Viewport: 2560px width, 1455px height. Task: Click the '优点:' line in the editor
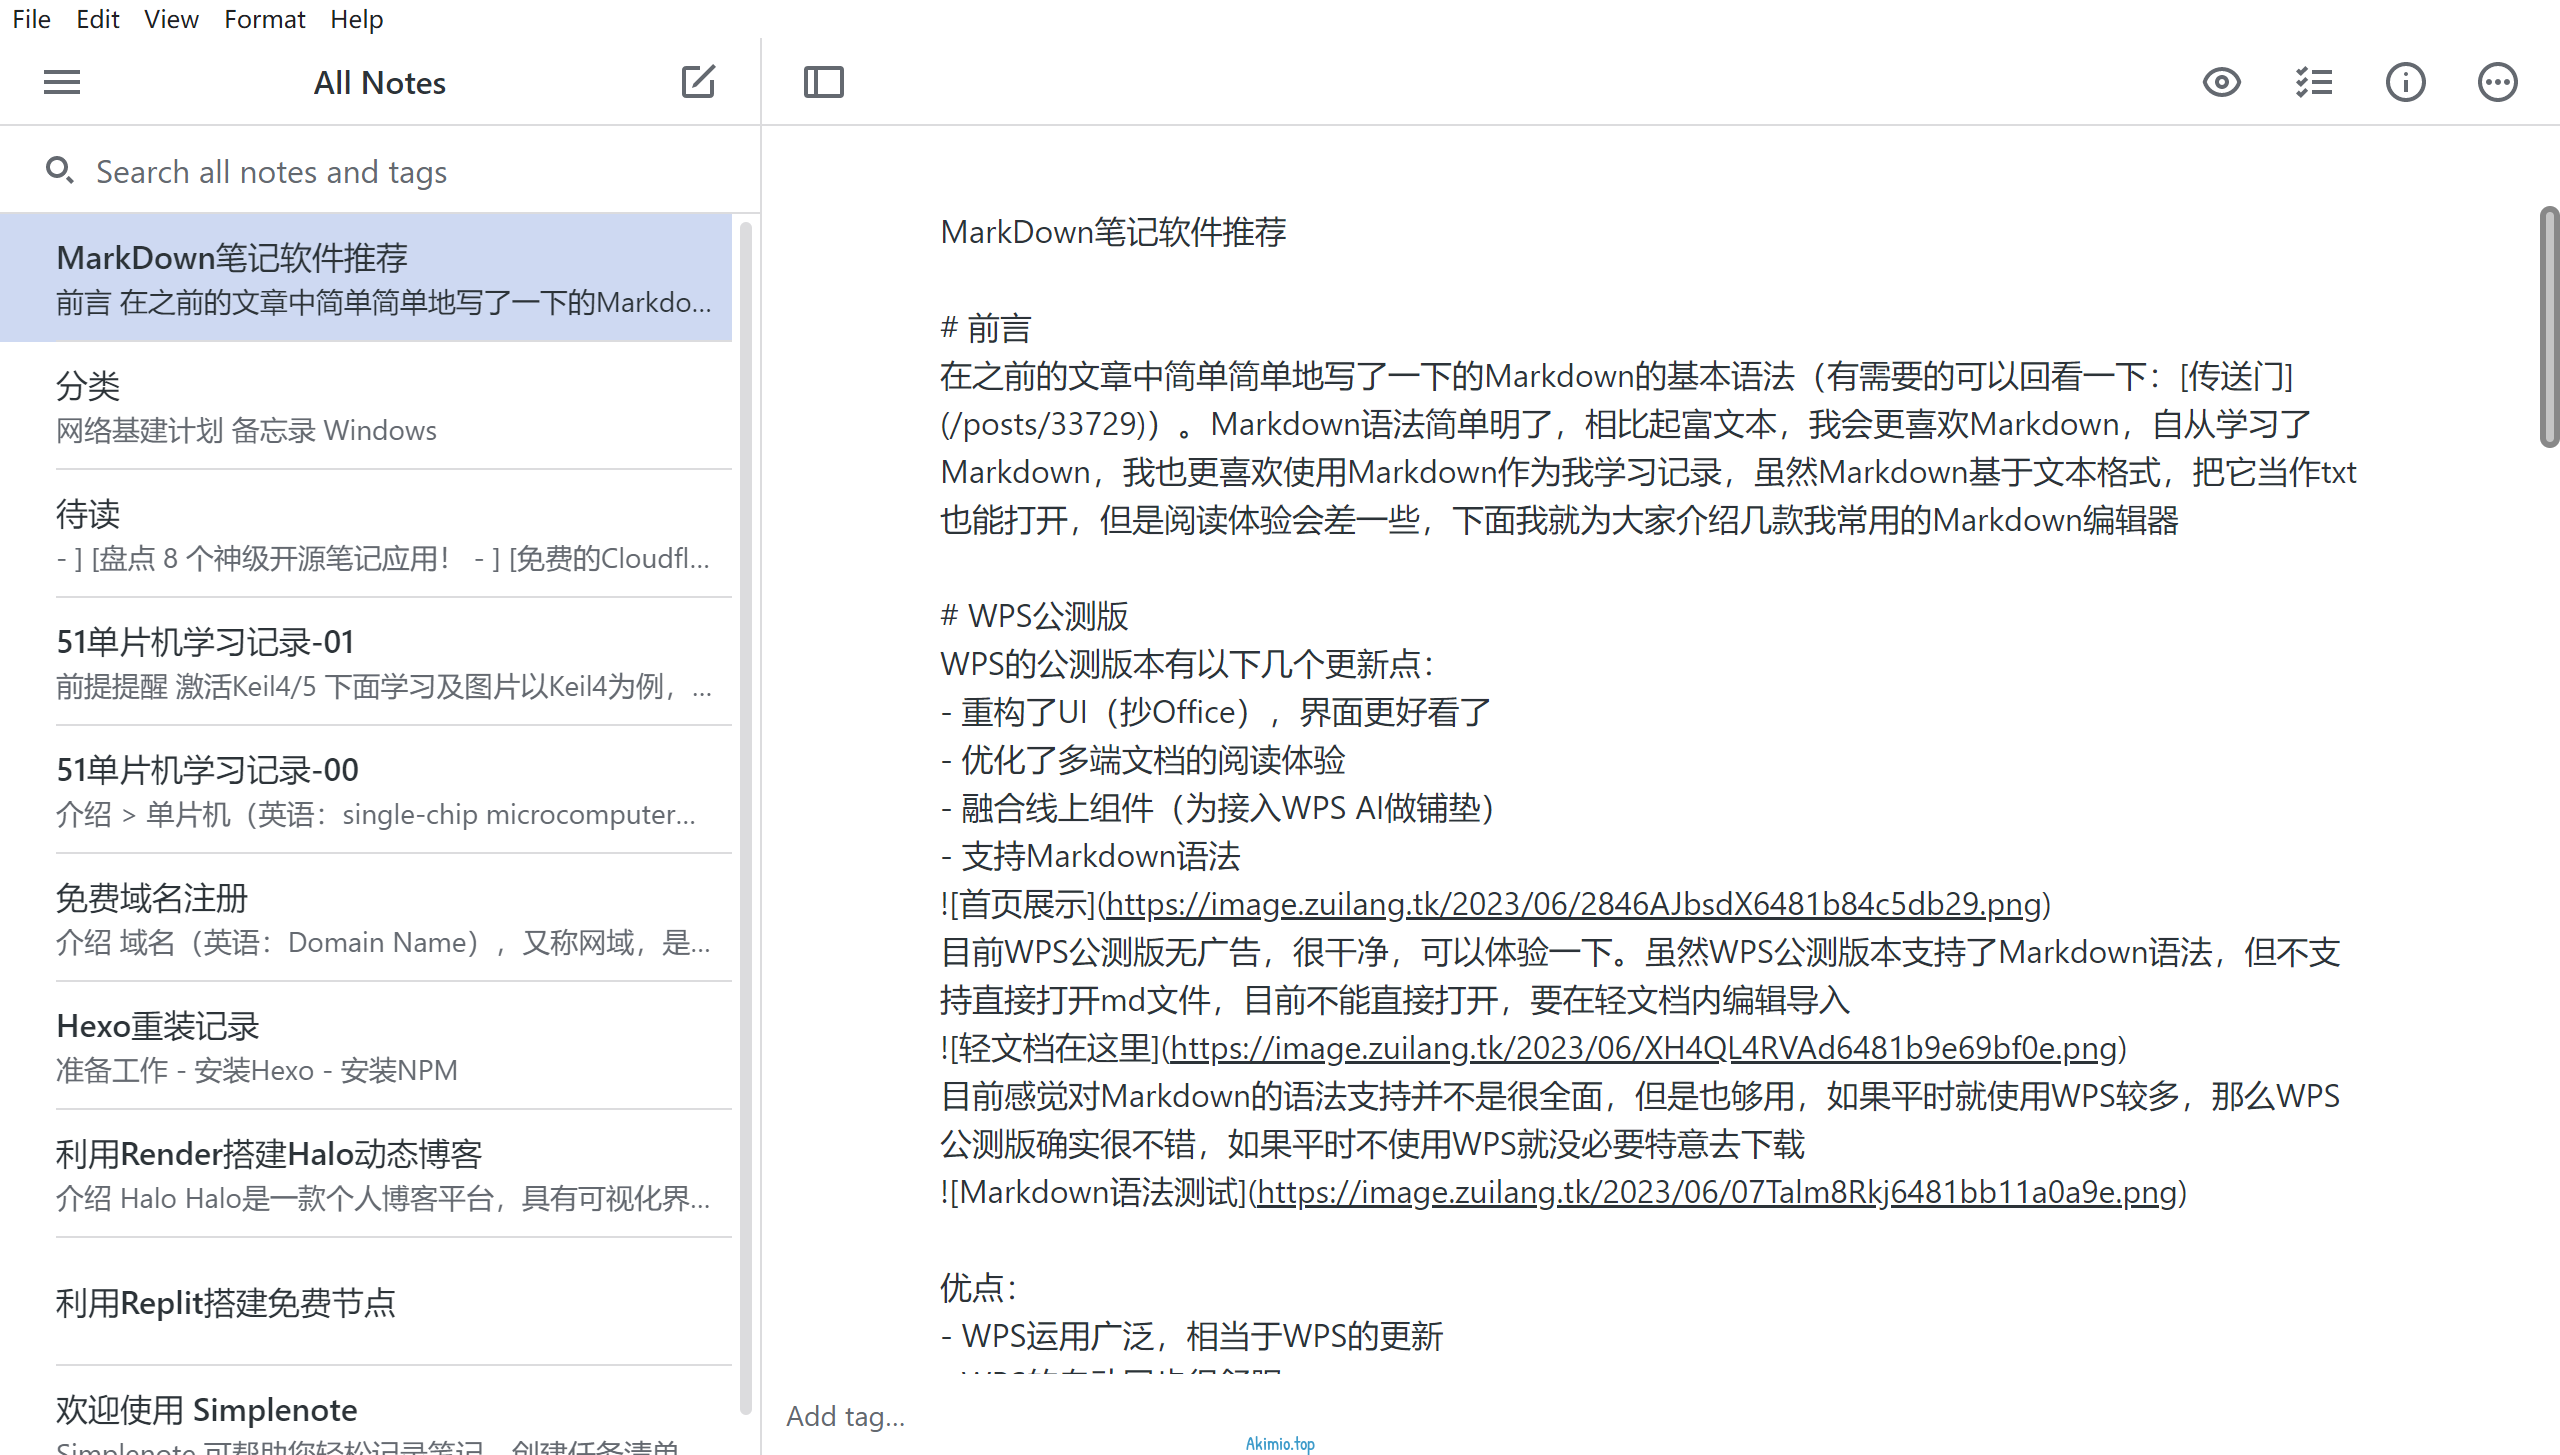(979, 1288)
